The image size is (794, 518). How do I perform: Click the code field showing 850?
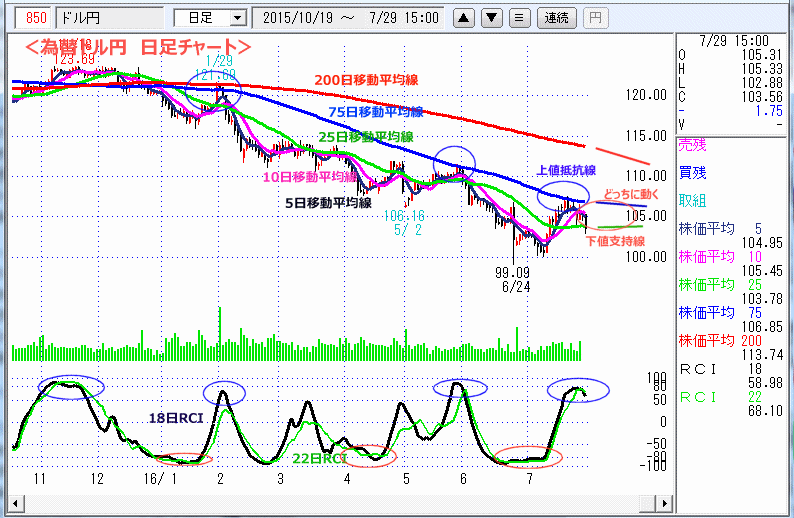click(33, 18)
